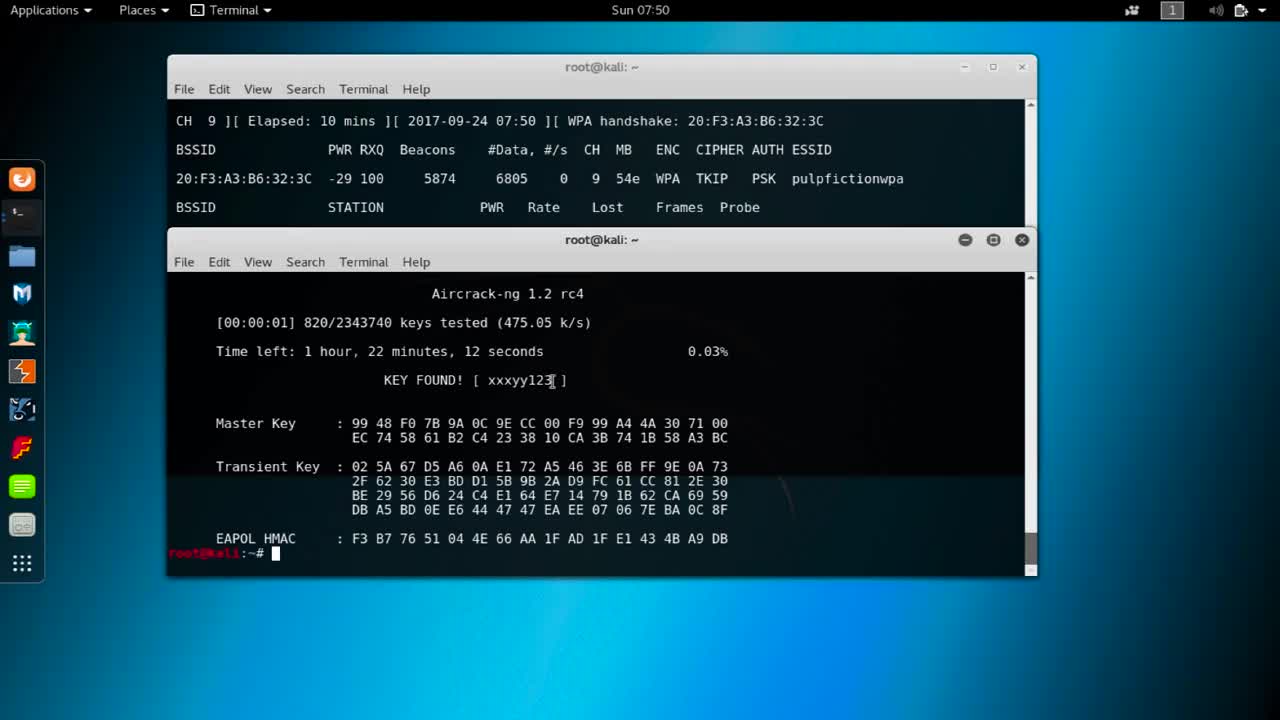Show all applications grid in the dock
Screen dimensions: 1280x720
(22, 563)
